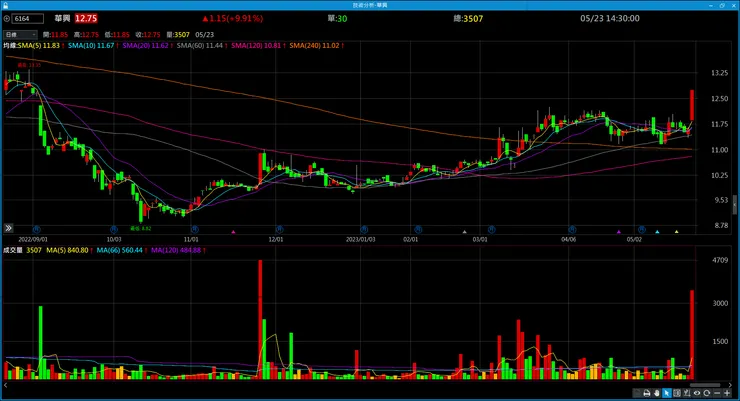Click the 成交量 volume panel title
Screen dimensions: 740x401
(x=13, y=250)
